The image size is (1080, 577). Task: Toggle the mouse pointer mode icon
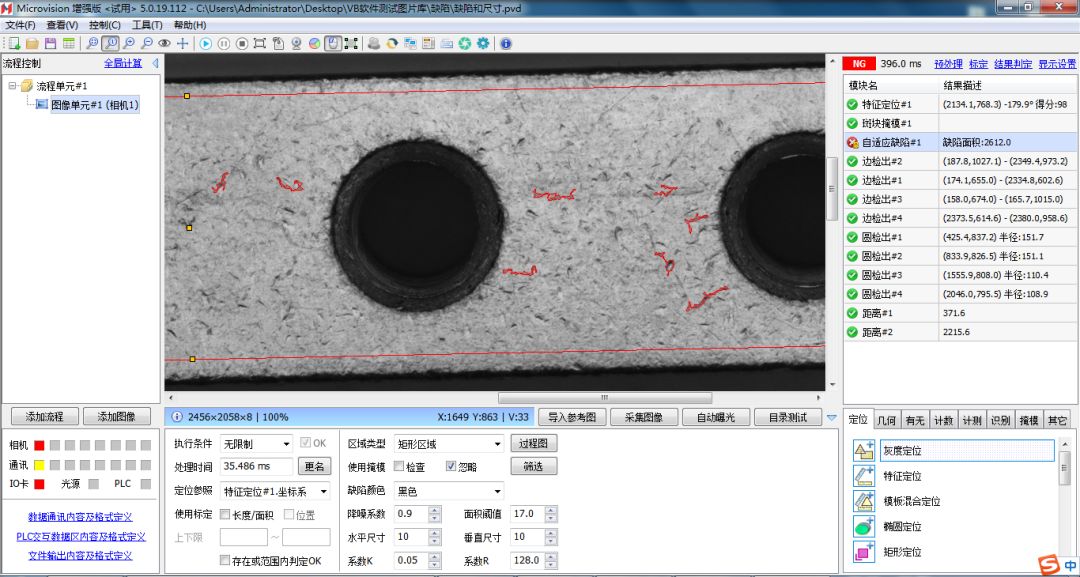click(x=333, y=43)
